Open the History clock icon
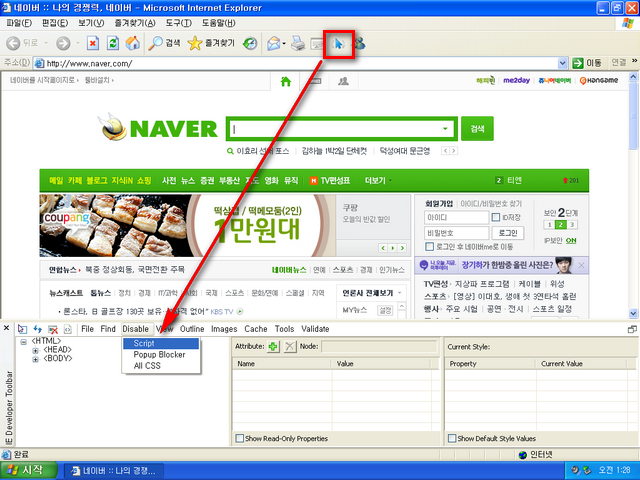 tap(250, 43)
